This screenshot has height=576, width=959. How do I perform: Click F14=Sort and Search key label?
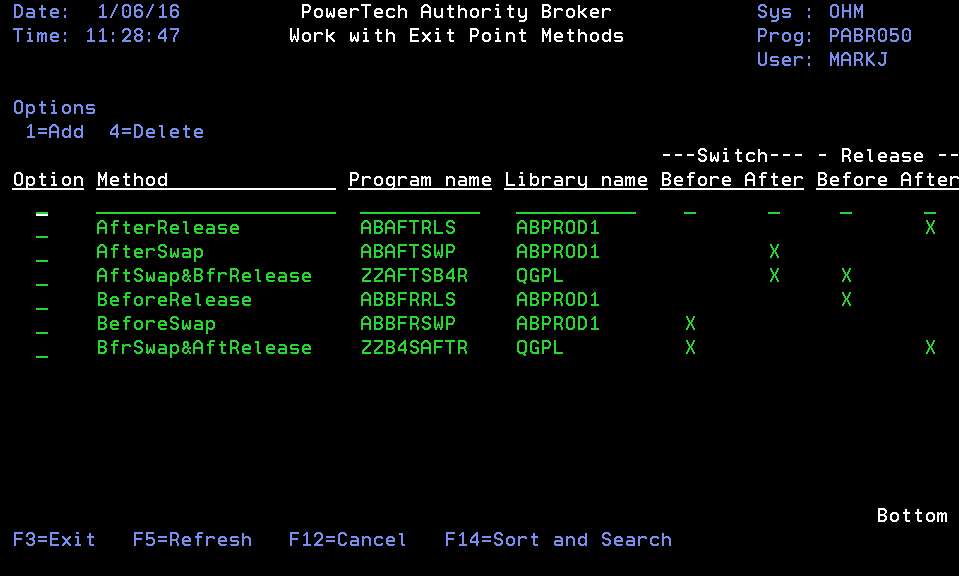(x=558, y=539)
